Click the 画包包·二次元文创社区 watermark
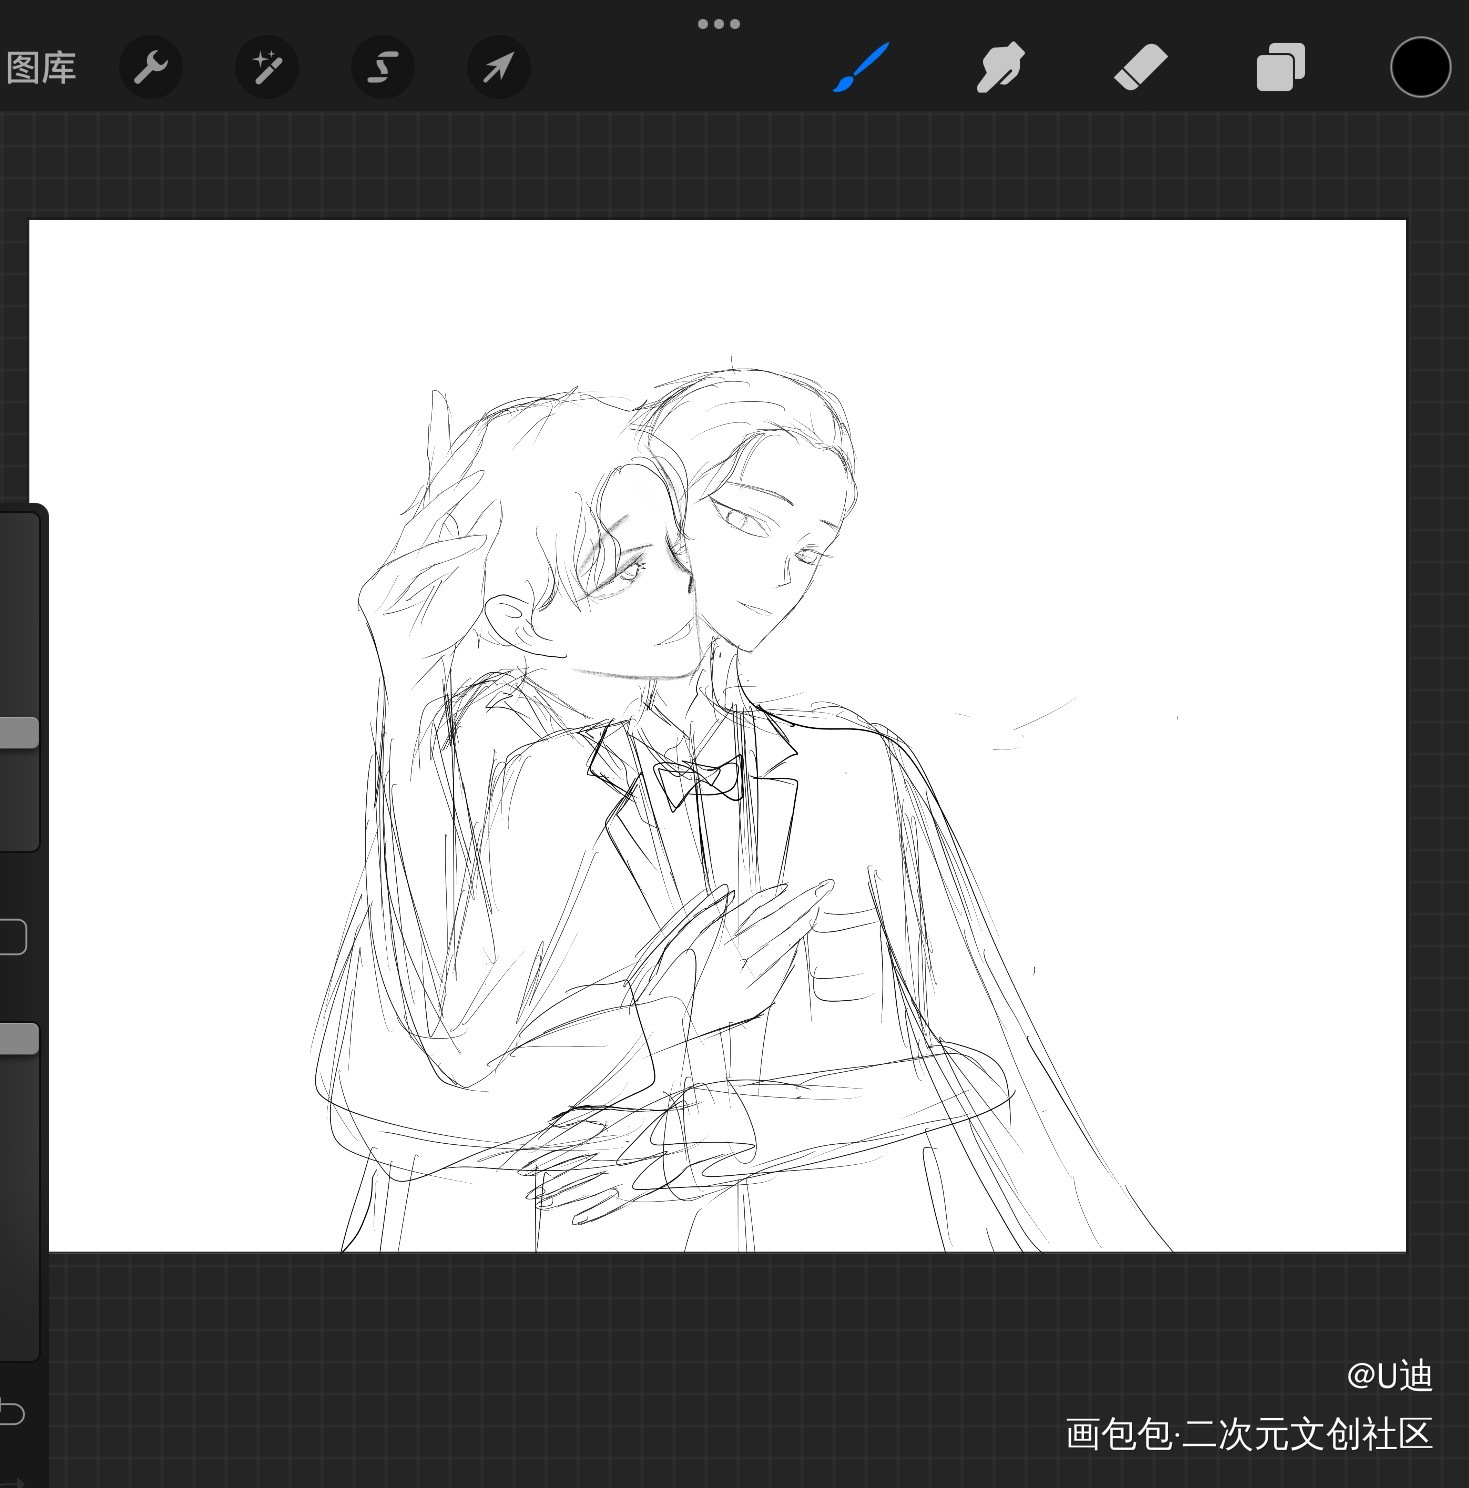Viewport: 1469px width, 1488px height. point(1248,1434)
